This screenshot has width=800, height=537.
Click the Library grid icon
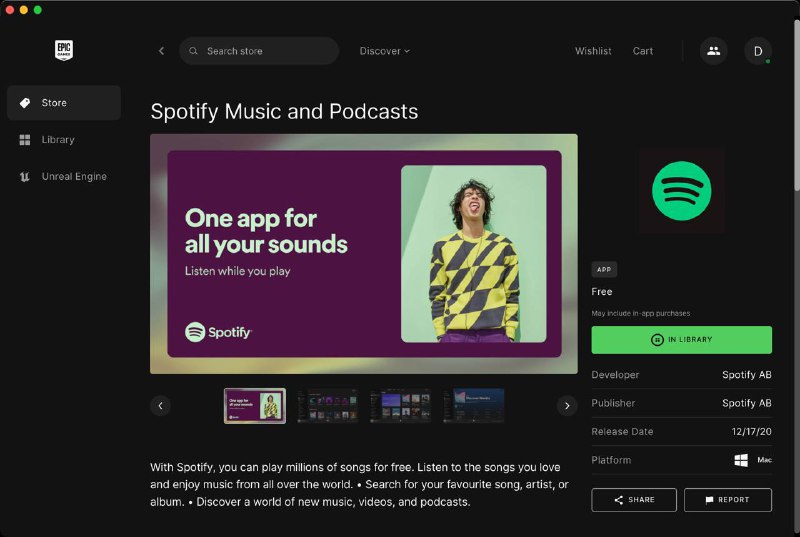[x=24, y=140]
